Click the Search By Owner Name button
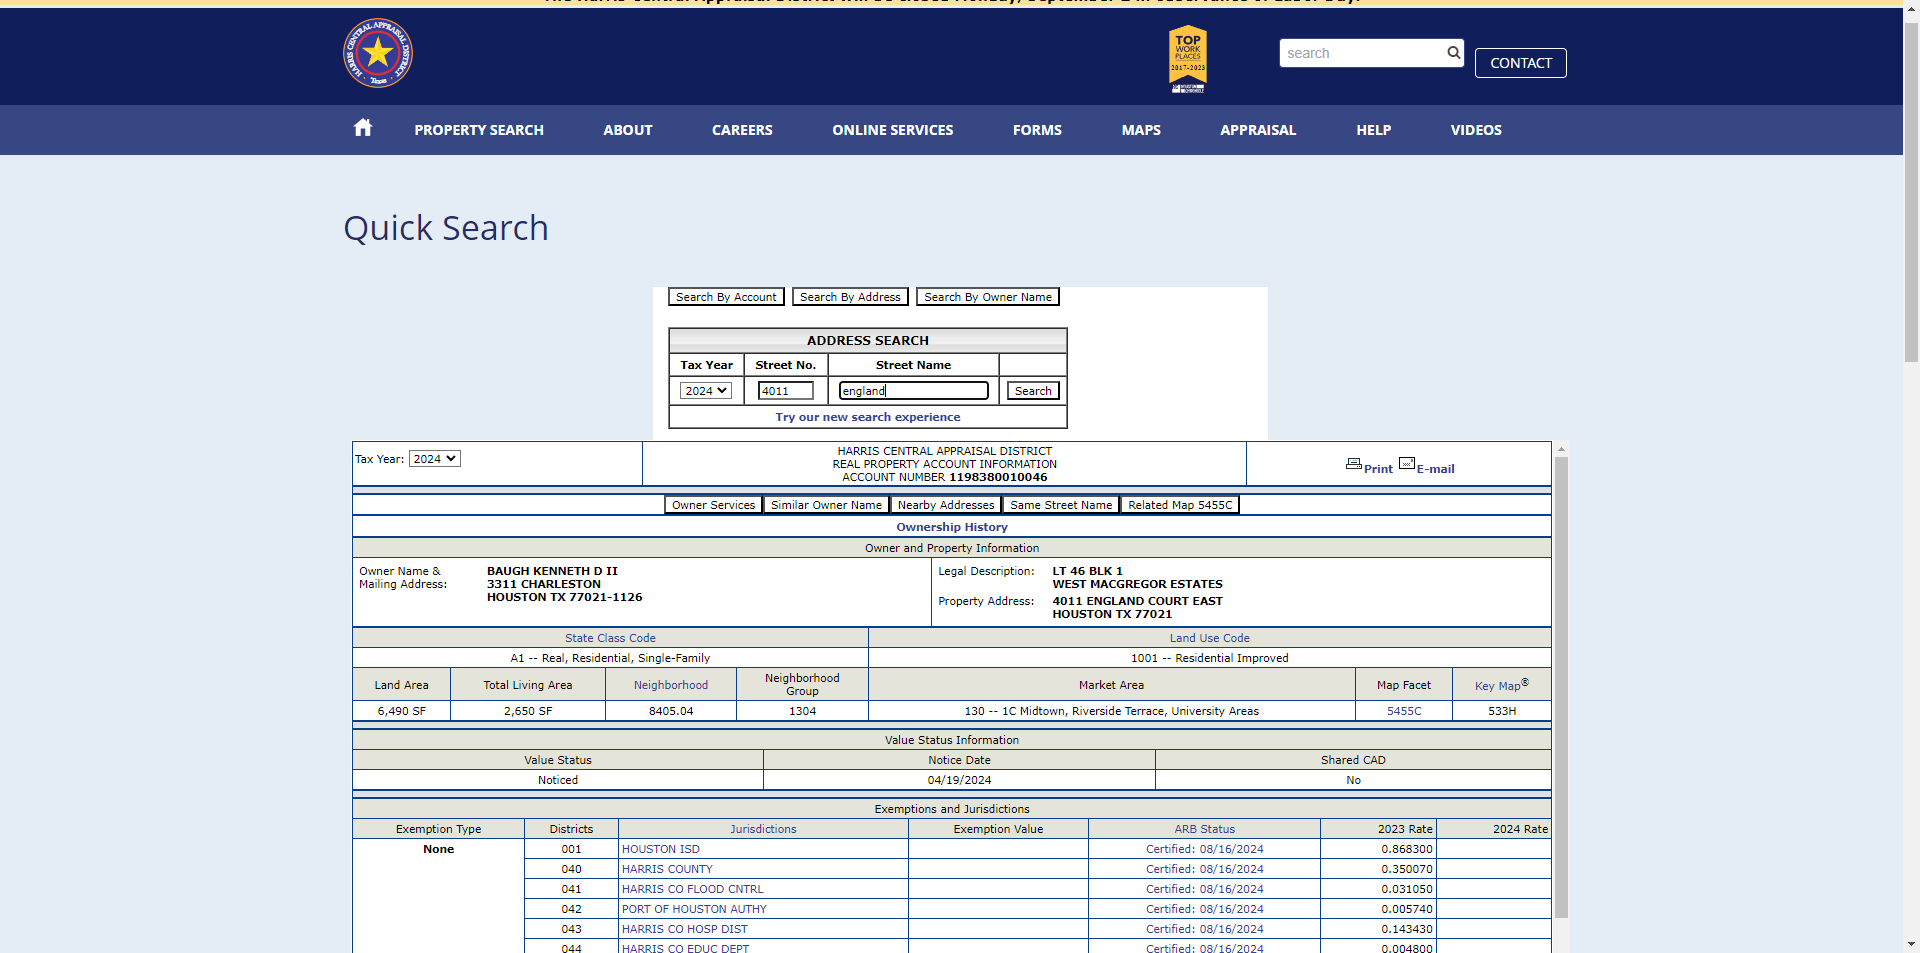 pos(988,297)
